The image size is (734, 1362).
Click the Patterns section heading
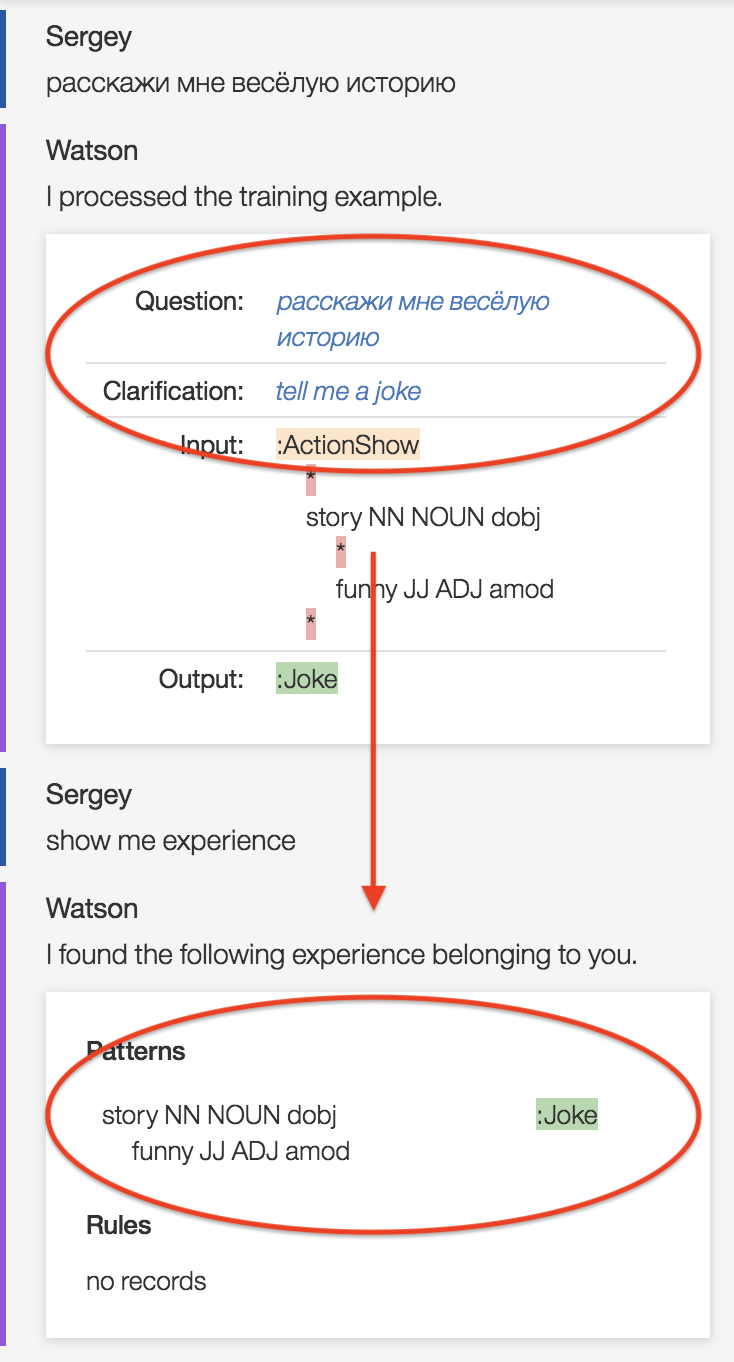point(136,1051)
